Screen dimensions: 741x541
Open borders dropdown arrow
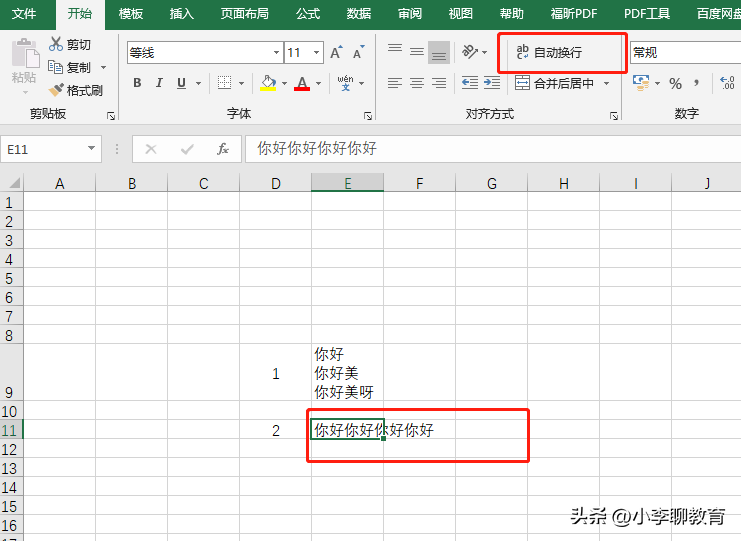pyautogui.click(x=241, y=84)
